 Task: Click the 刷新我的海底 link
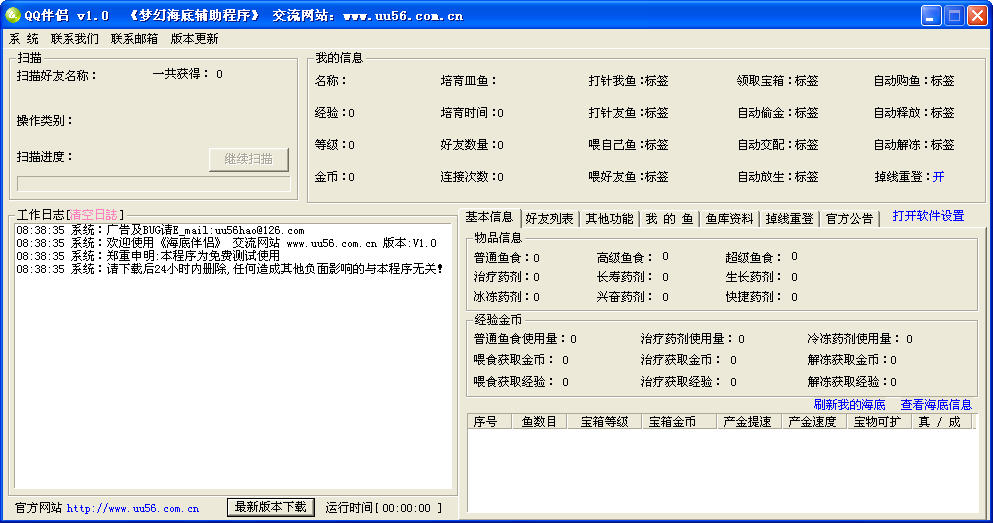point(849,405)
